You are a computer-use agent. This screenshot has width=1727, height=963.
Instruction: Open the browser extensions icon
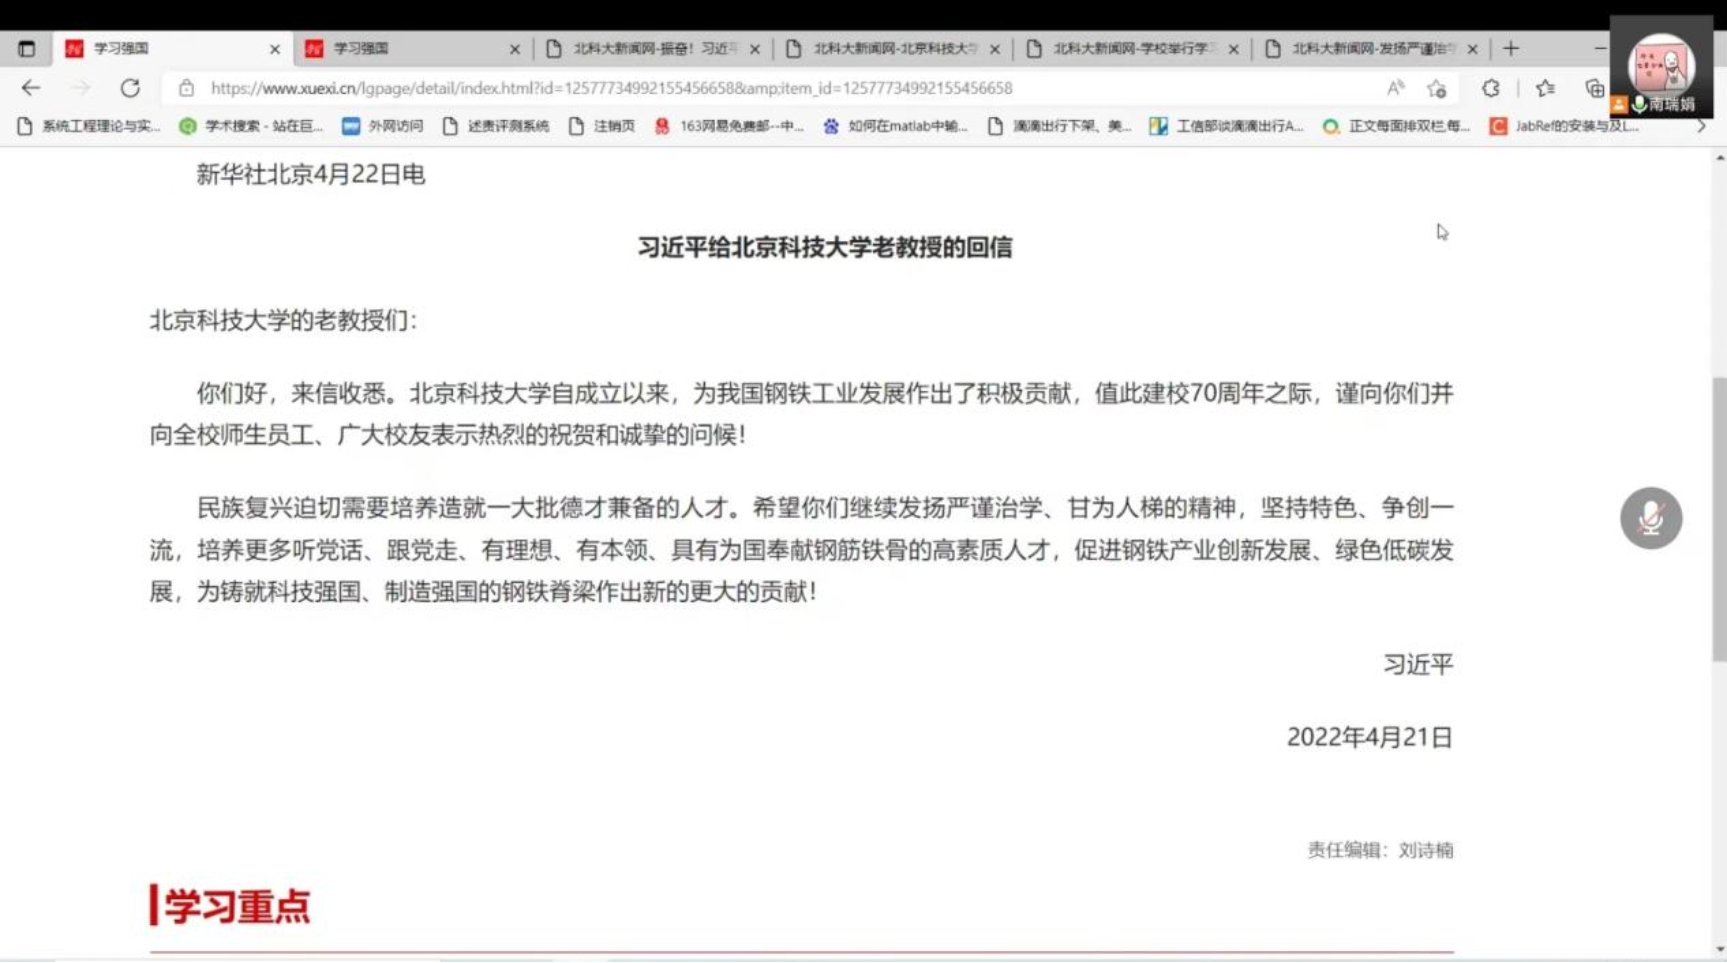pyautogui.click(x=1490, y=88)
